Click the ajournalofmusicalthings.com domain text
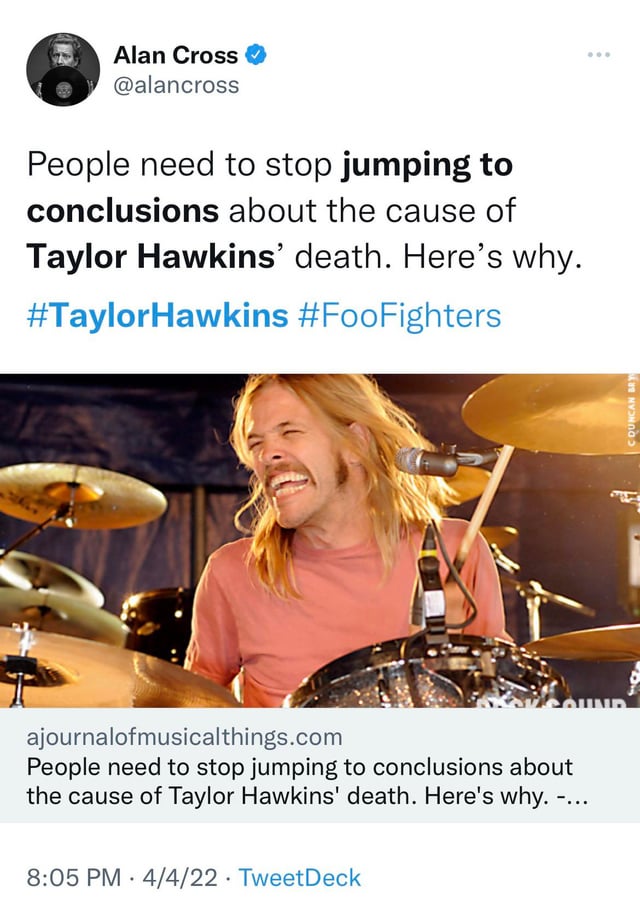Viewport: 640px width, 910px height. (185, 737)
